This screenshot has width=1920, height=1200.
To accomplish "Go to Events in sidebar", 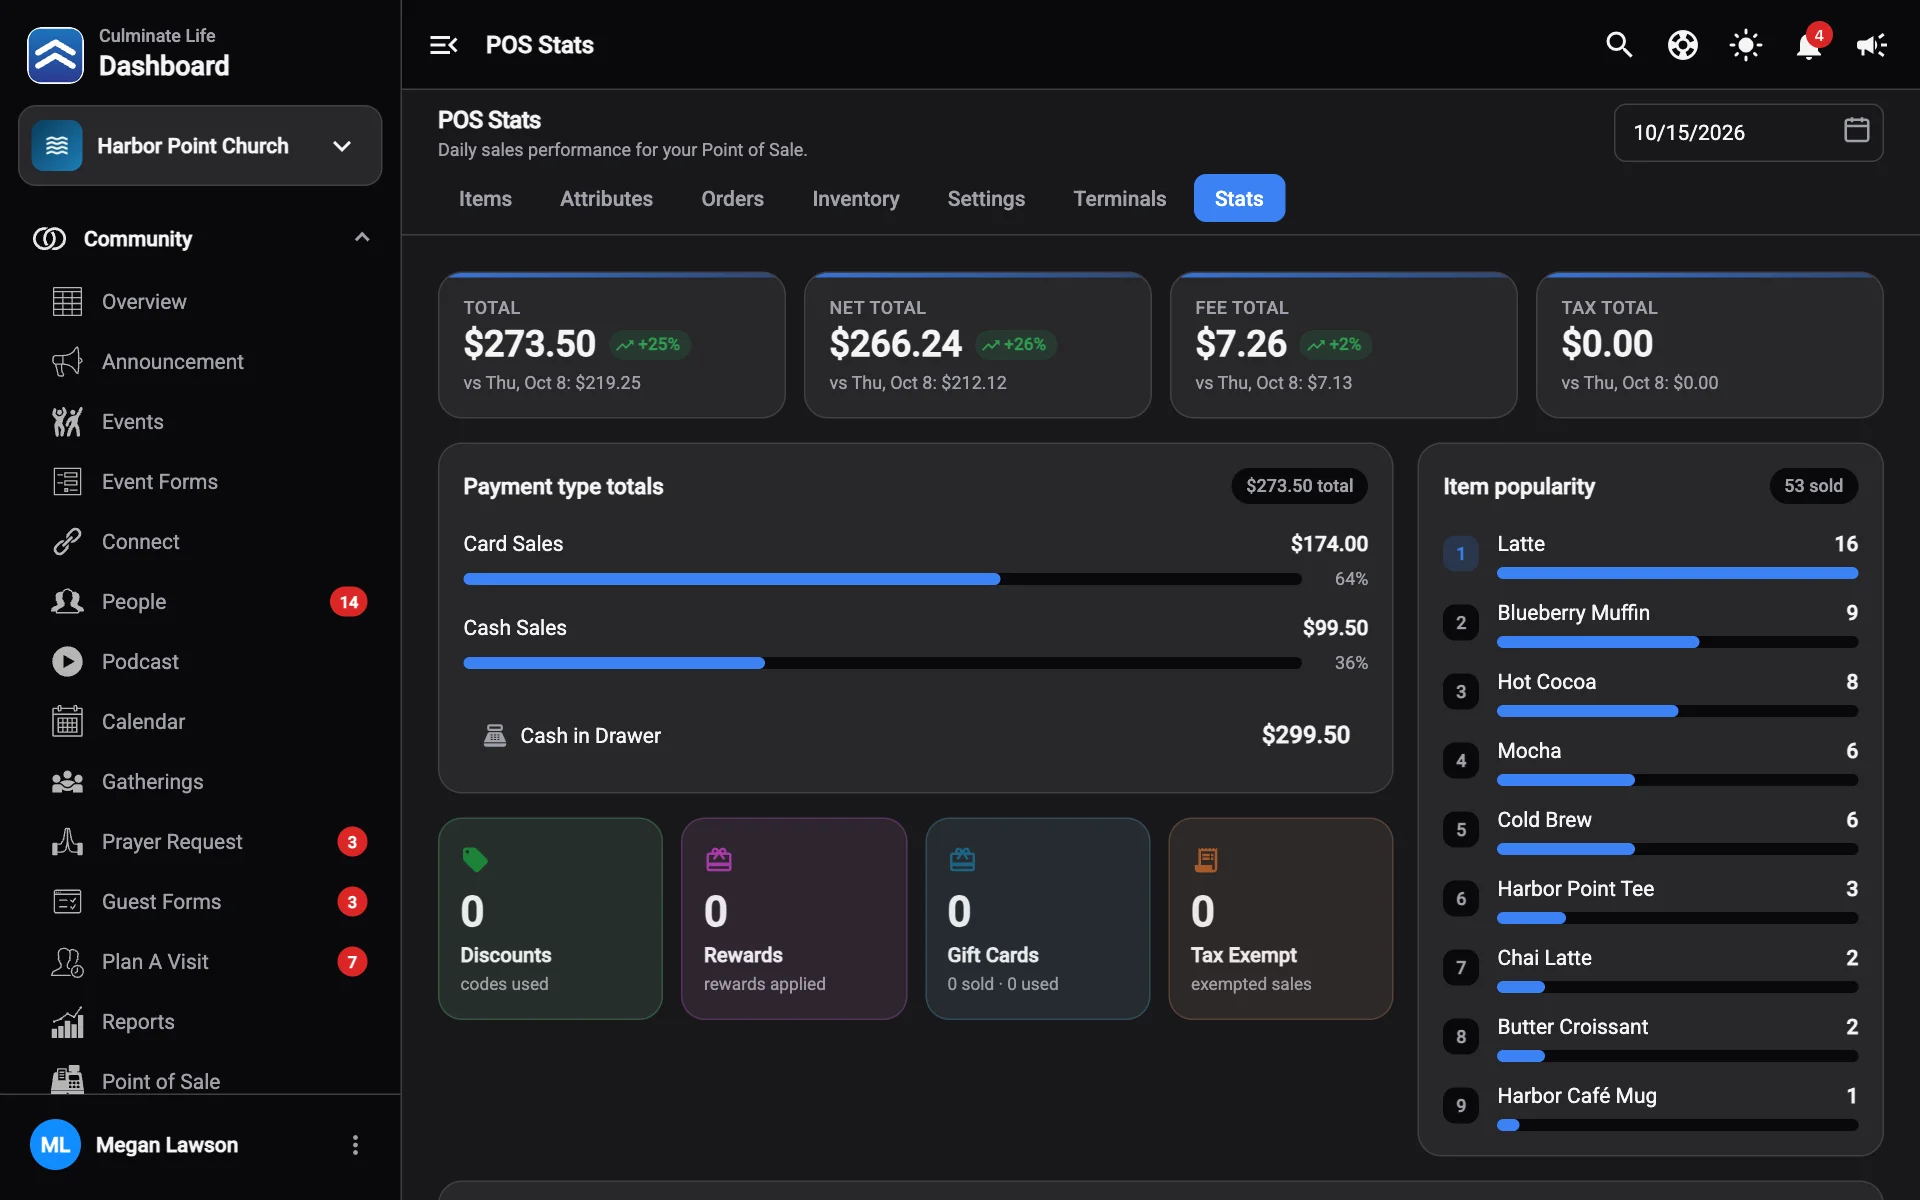I will [x=200, y=422].
